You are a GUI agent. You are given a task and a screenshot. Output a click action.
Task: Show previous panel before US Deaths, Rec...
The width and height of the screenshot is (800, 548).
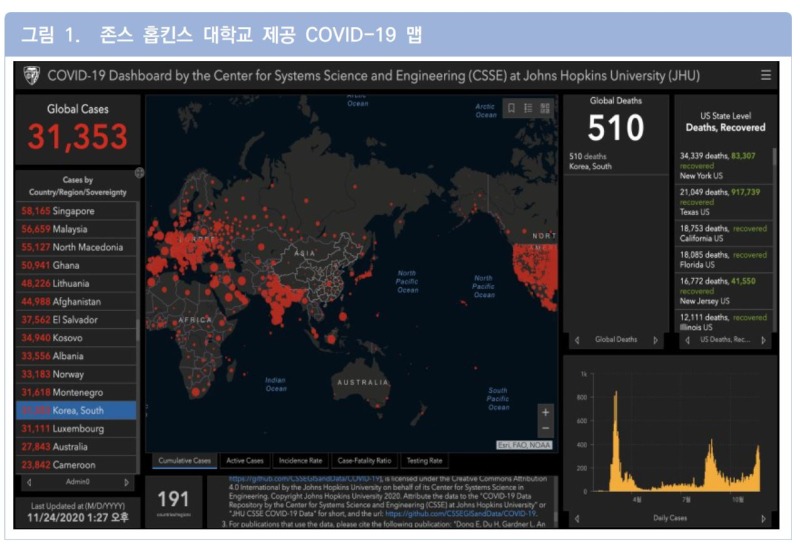pos(687,340)
